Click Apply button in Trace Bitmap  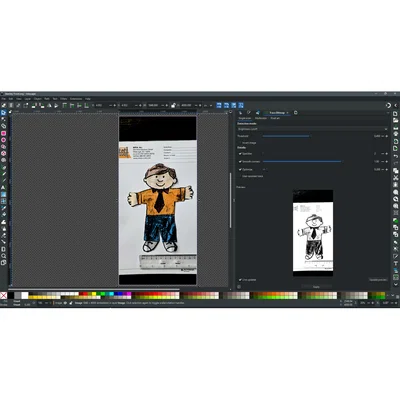point(316,287)
